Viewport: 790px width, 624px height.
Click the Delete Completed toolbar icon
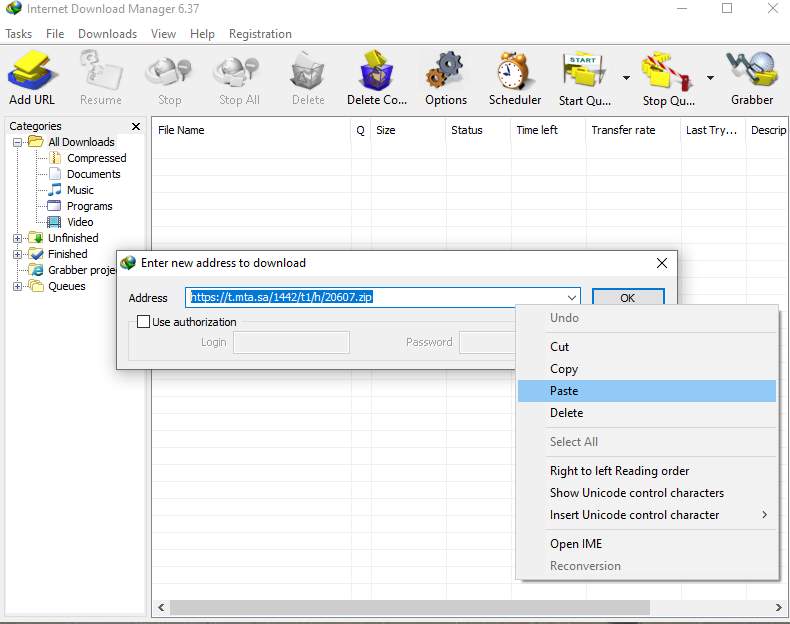tap(376, 77)
